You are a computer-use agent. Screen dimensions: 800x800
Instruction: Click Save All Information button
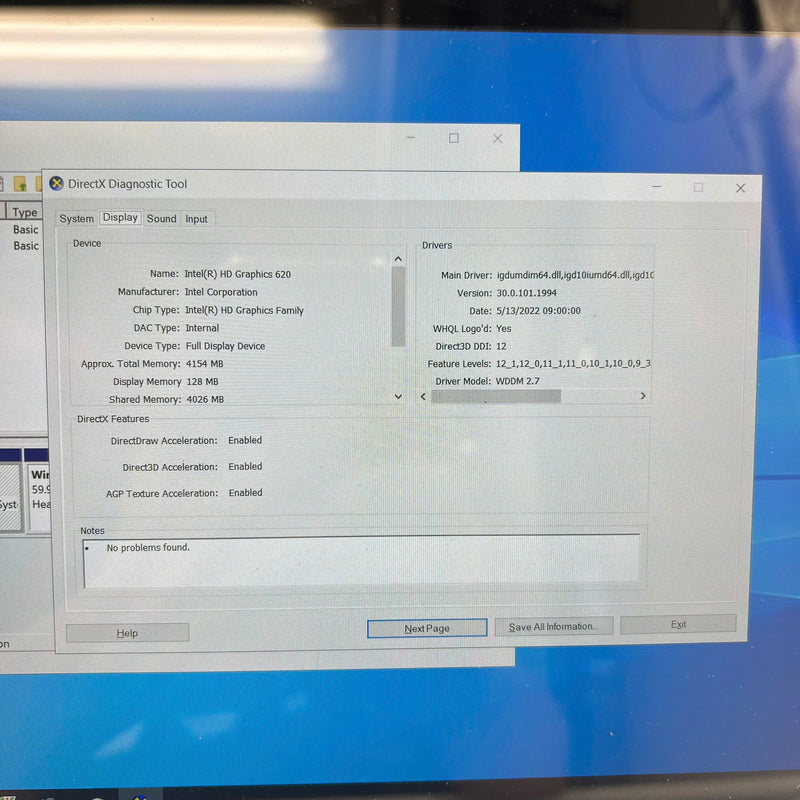pos(552,627)
